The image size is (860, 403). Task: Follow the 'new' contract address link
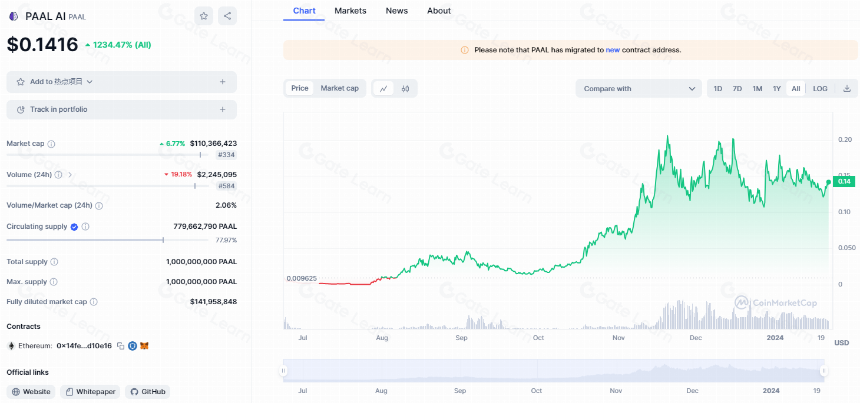(x=613, y=50)
